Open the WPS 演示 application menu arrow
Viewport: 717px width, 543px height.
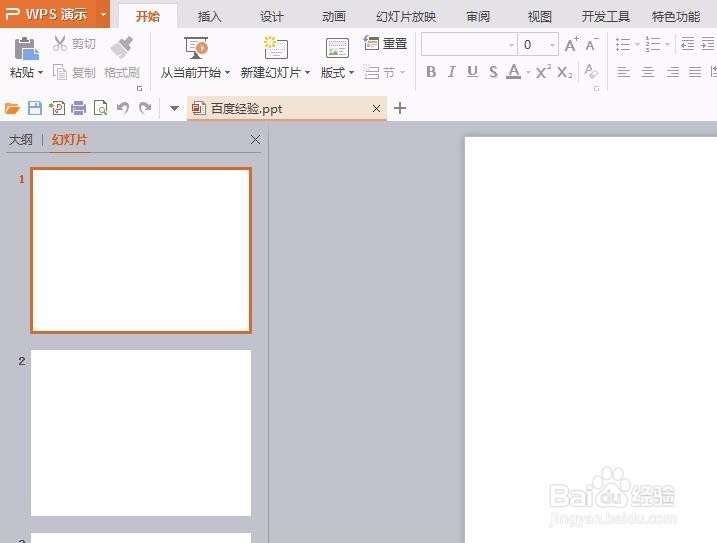tap(104, 14)
